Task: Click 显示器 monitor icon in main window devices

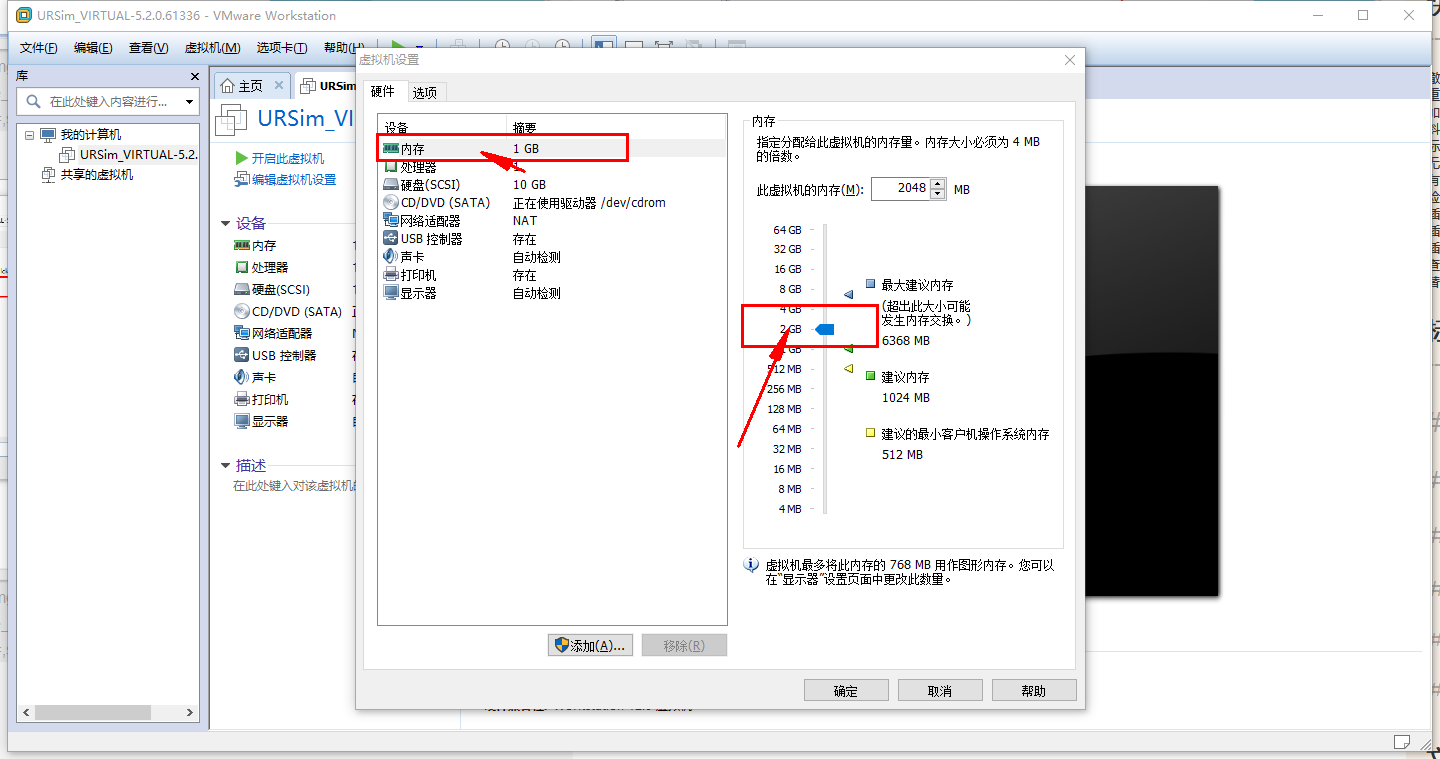Action: pyautogui.click(x=241, y=421)
